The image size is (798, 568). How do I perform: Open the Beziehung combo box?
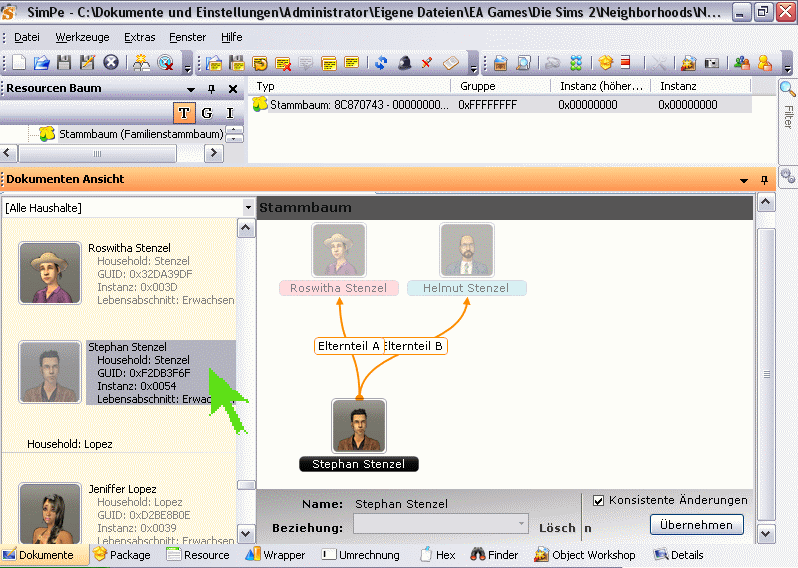[x=440, y=524]
